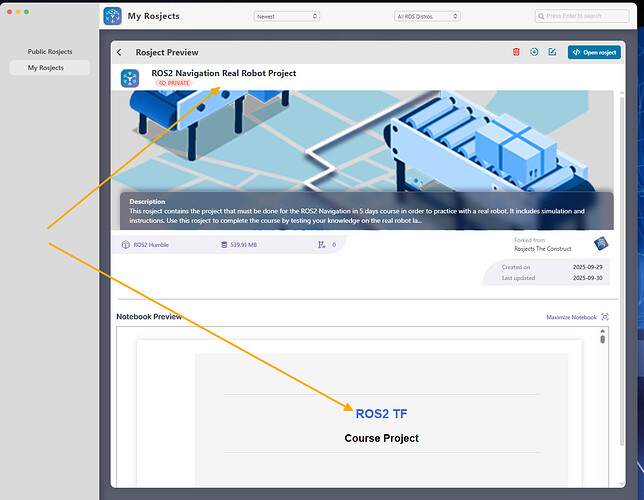Image resolution: width=644 pixels, height=500 pixels.
Task: Click the Rosjects The Construct avatar
Action: click(601, 244)
